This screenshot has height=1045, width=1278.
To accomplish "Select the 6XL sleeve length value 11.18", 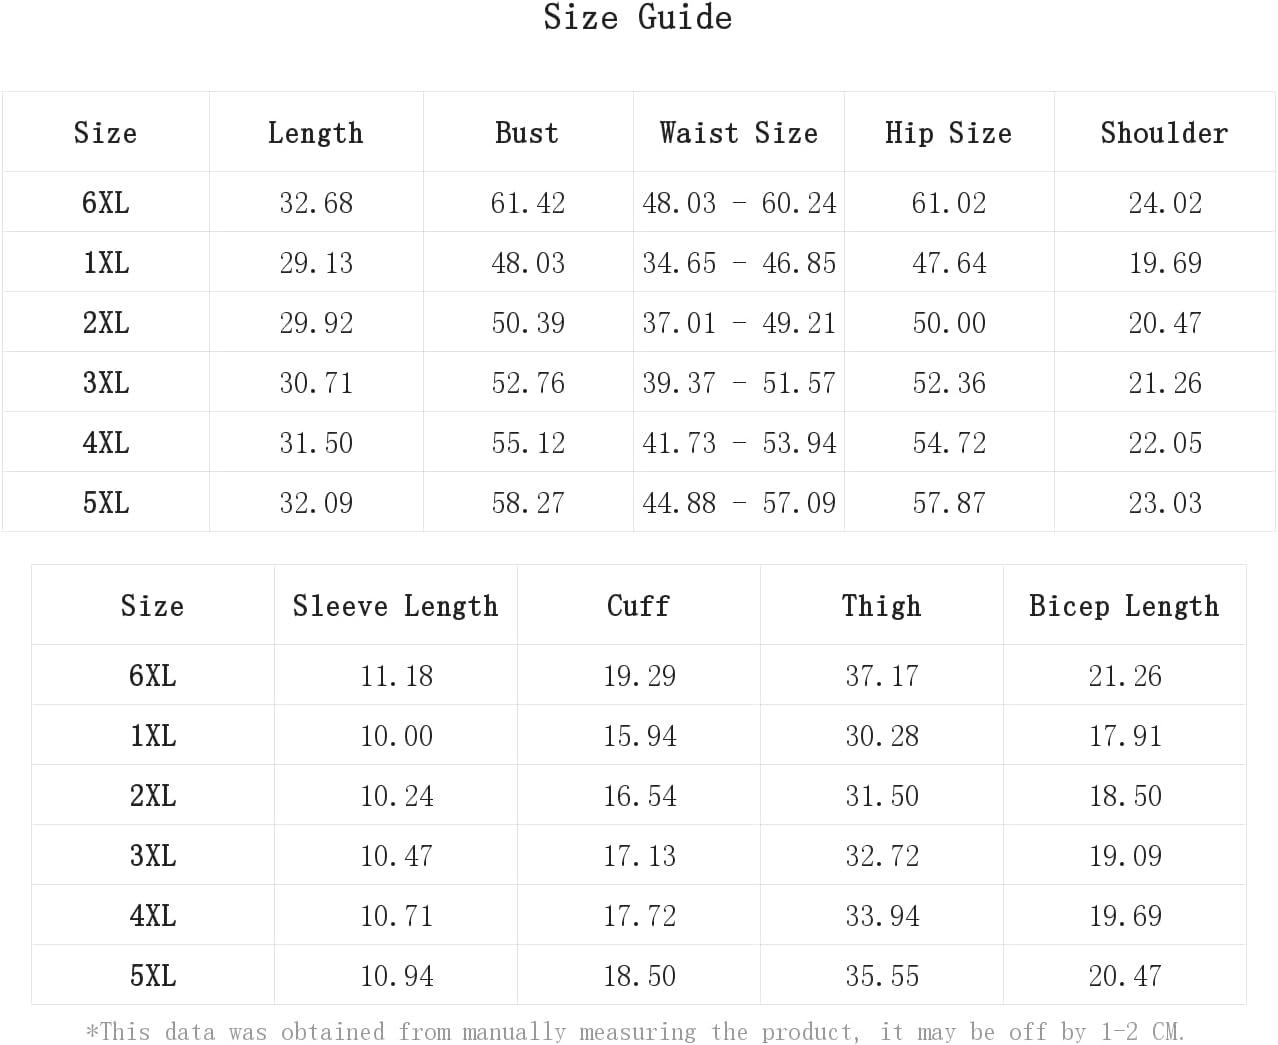I will [396, 676].
